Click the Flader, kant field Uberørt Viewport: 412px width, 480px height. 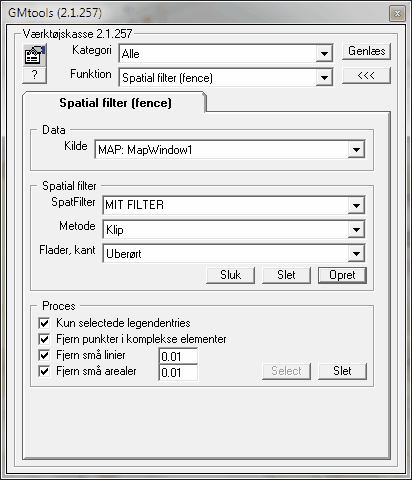tap(234, 254)
